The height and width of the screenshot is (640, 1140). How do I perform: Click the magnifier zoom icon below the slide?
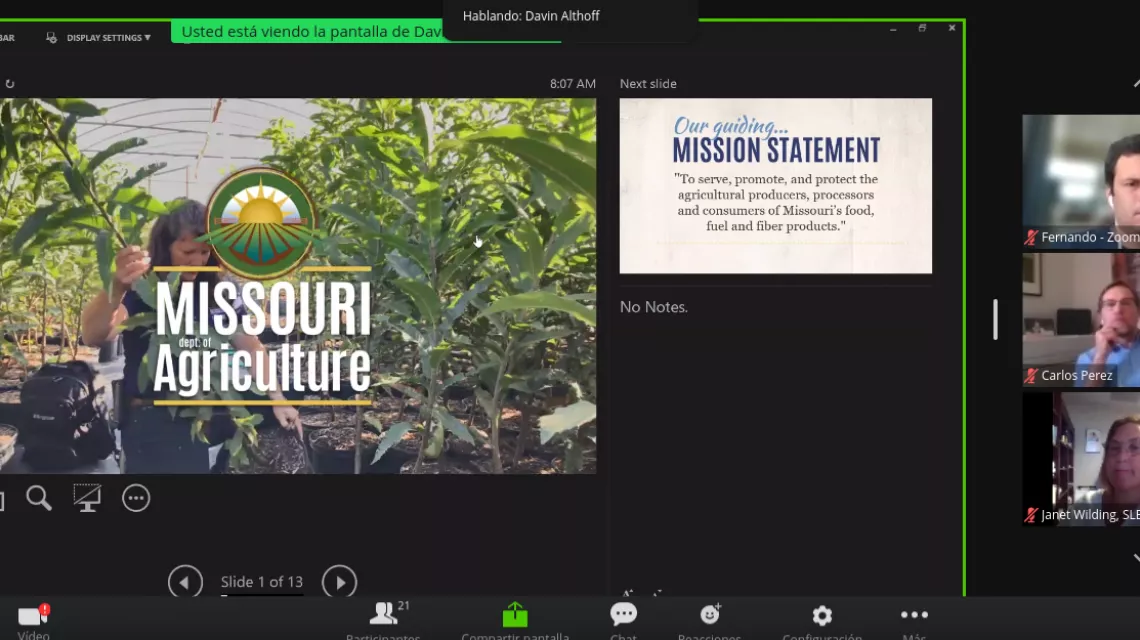pyautogui.click(x=39, y=497)
